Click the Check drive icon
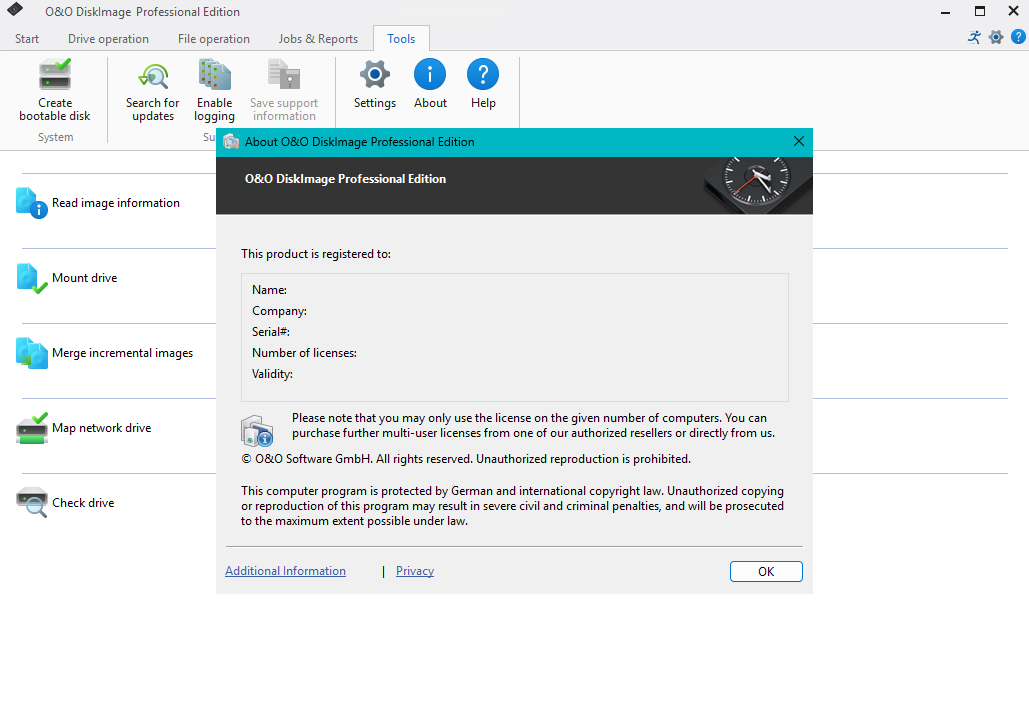This screenshot has height=721, width=1029. click(32, 503)
